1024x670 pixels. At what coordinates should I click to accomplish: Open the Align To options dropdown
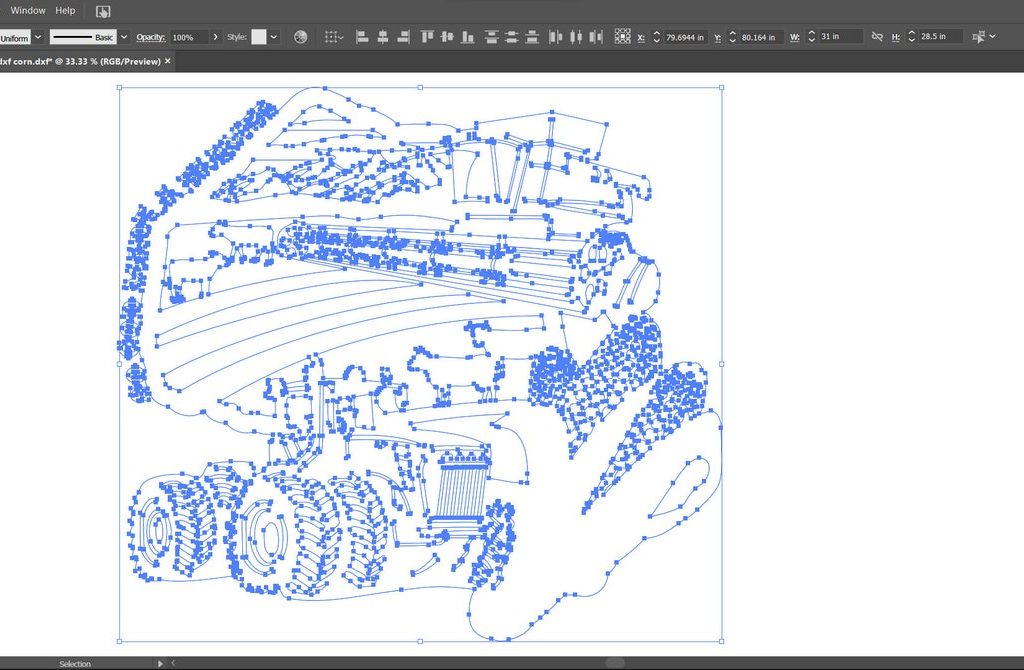pyautogui.click(x=333, y=37)
